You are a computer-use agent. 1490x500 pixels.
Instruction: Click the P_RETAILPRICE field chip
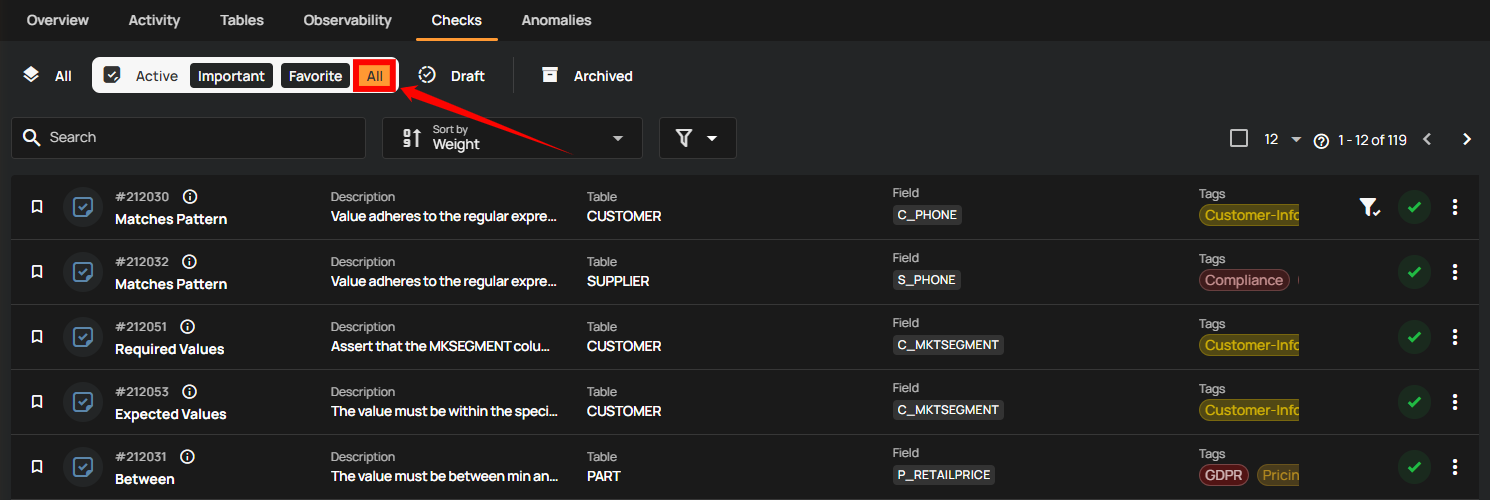[x=944, y=475]
